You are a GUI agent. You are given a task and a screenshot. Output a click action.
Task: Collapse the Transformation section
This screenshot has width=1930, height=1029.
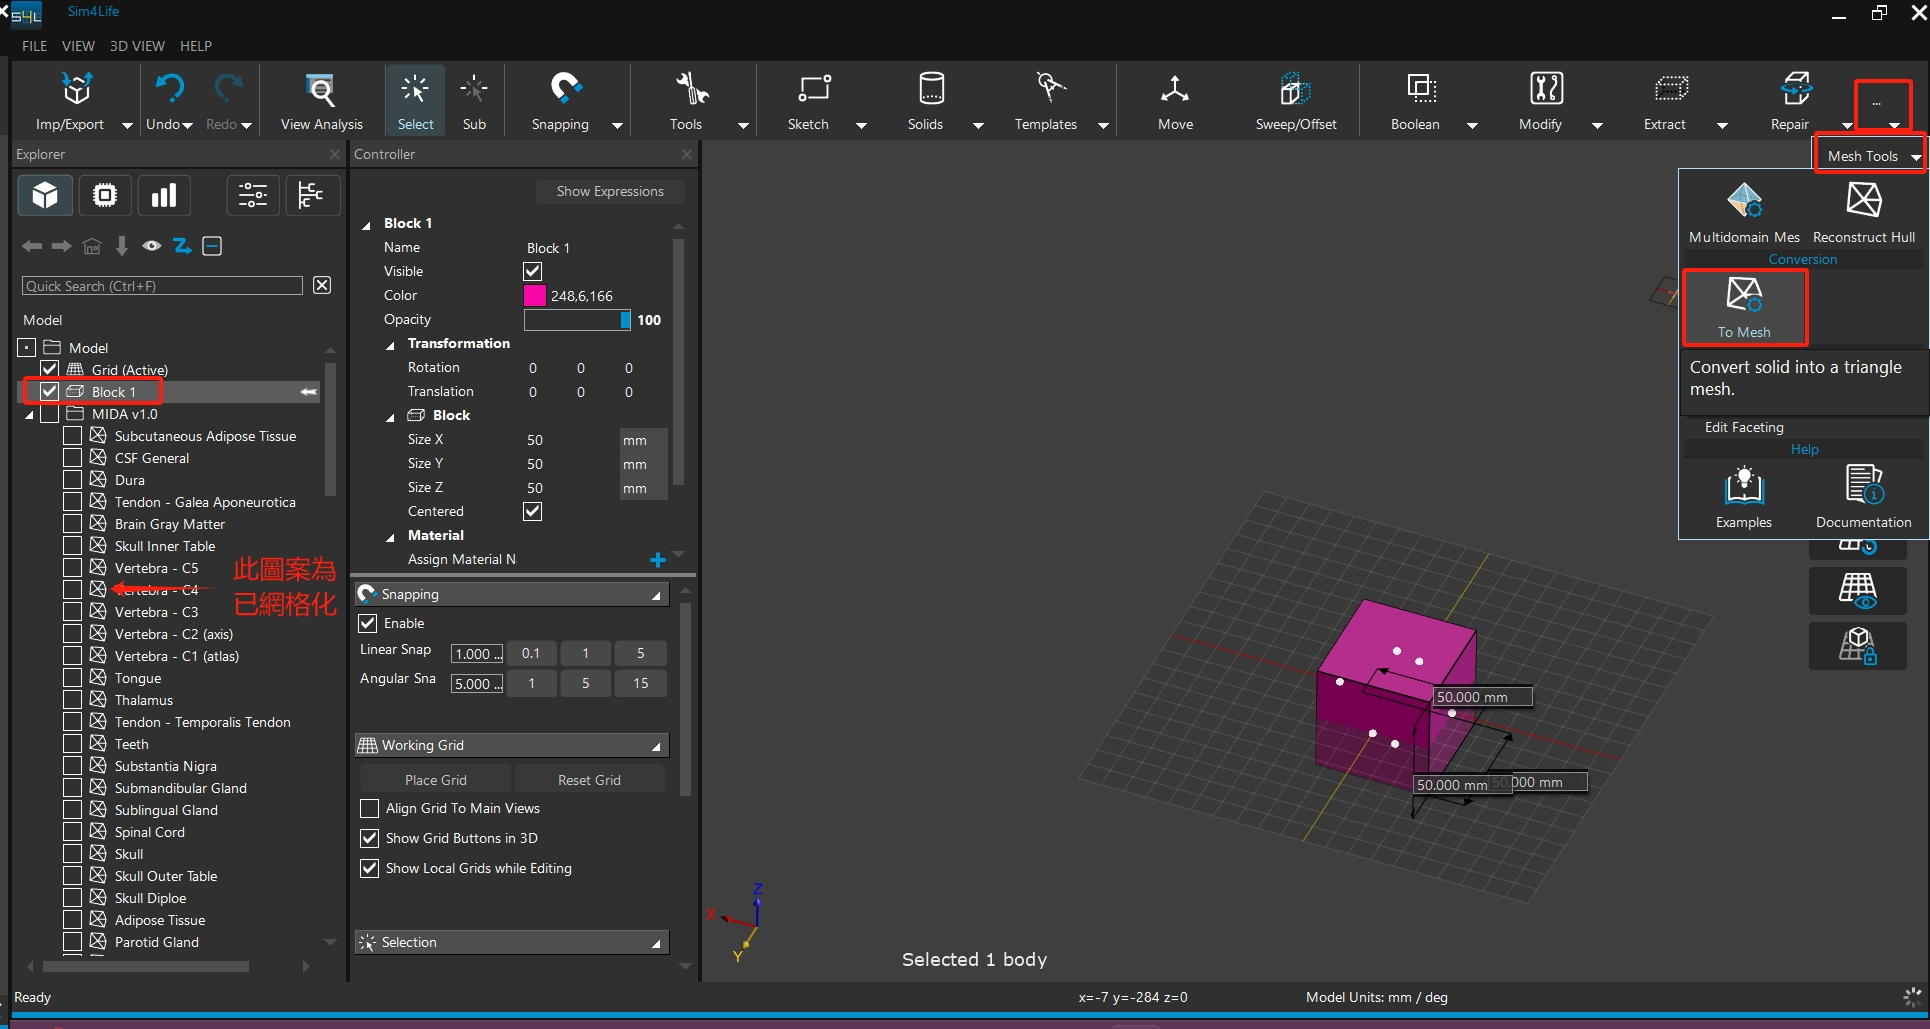(391, 345)
